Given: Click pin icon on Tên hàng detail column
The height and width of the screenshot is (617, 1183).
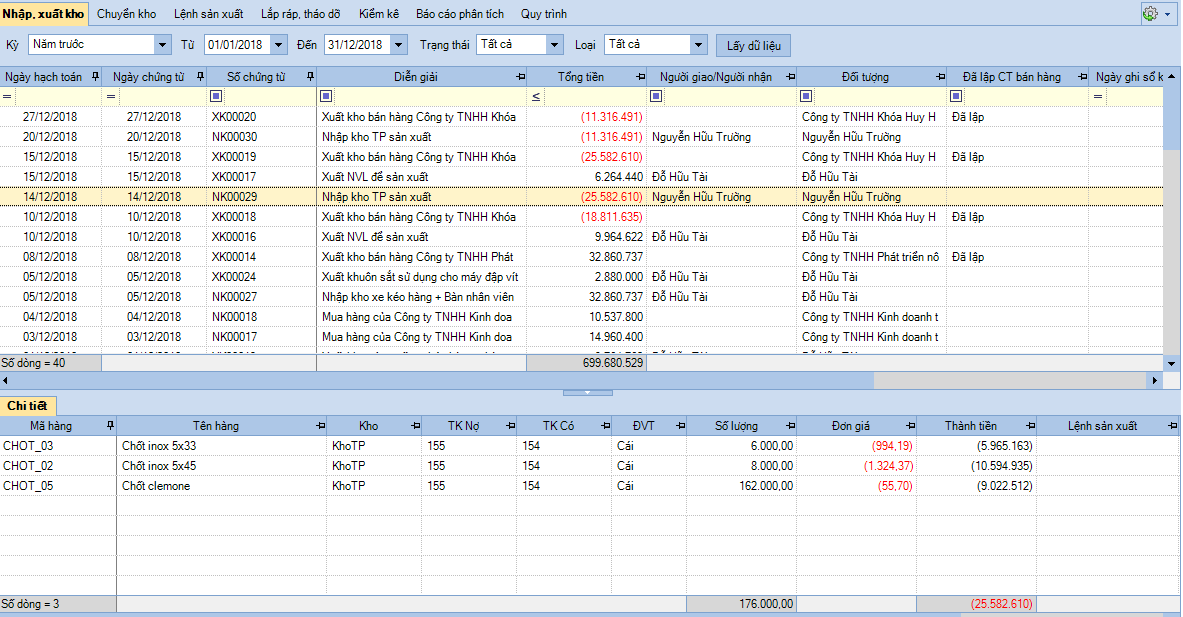Looking at the screenshot, I should point(319,425).
